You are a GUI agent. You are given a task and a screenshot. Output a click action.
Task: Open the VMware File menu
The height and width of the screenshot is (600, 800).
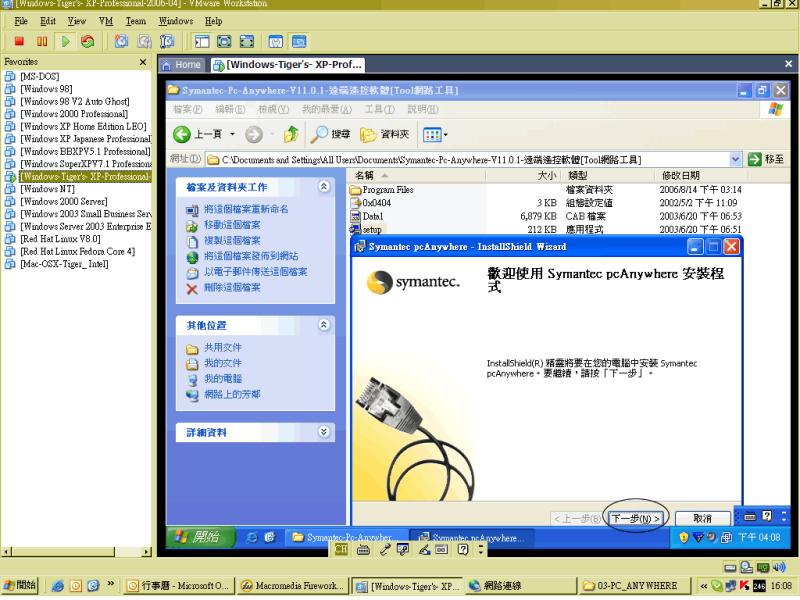pyautogui.click(x=21, y=21)
